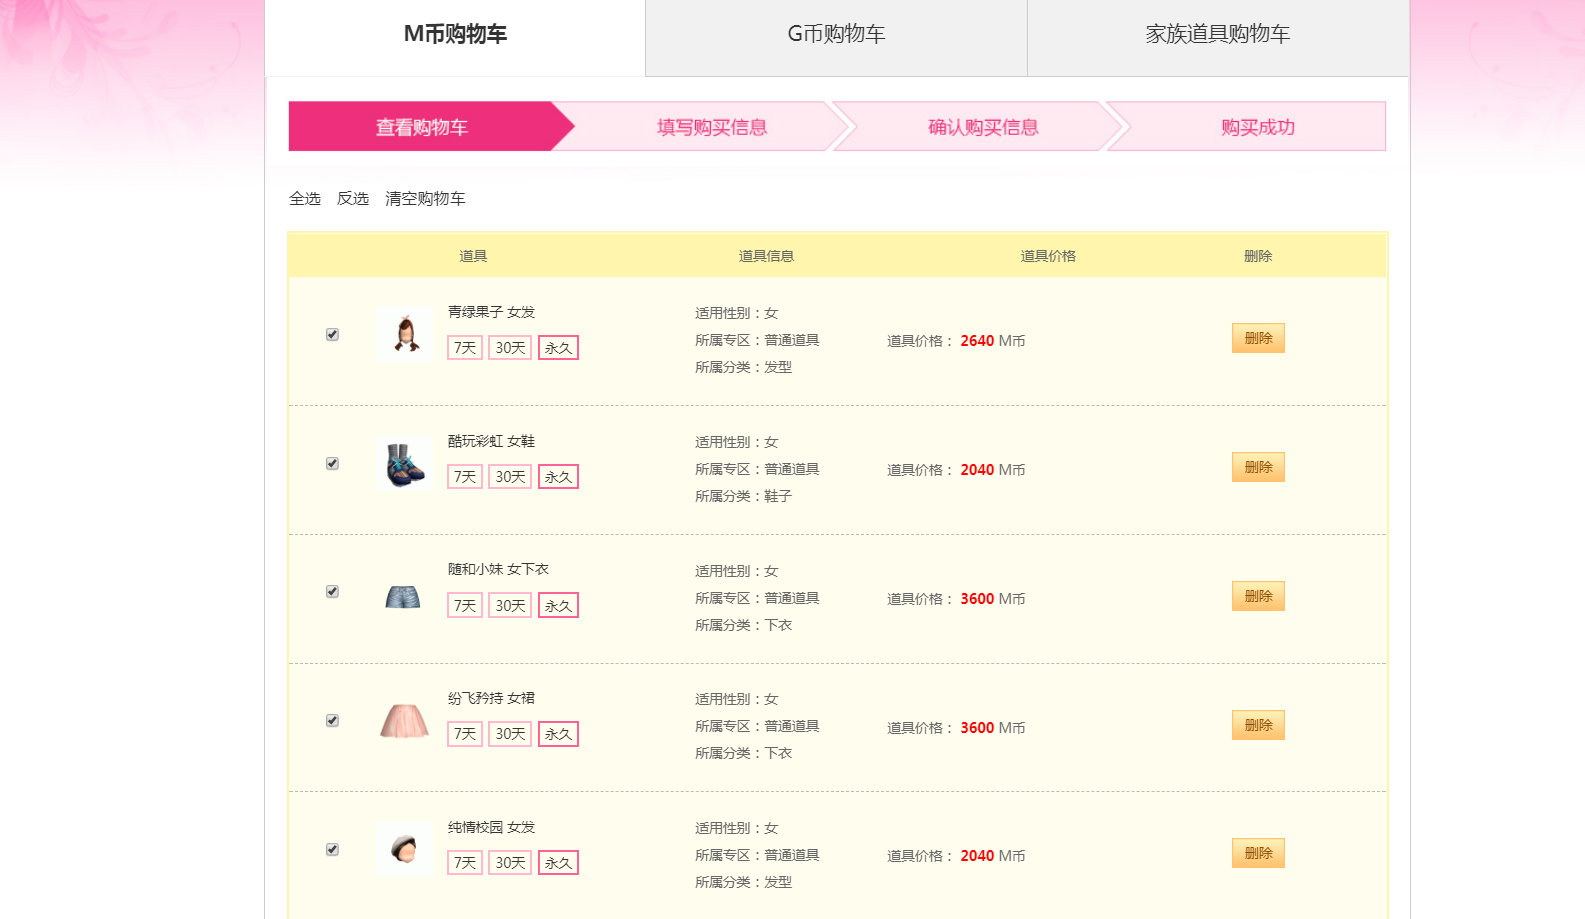Click the 2040 M币 price of 酷玩彩虹 女鞋
Screen dimensions: 1585x919
point(993,470)
